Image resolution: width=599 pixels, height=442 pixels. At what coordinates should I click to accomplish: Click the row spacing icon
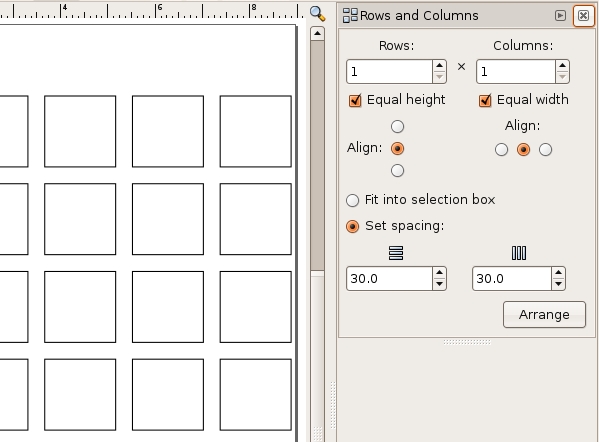pos(396,253)
